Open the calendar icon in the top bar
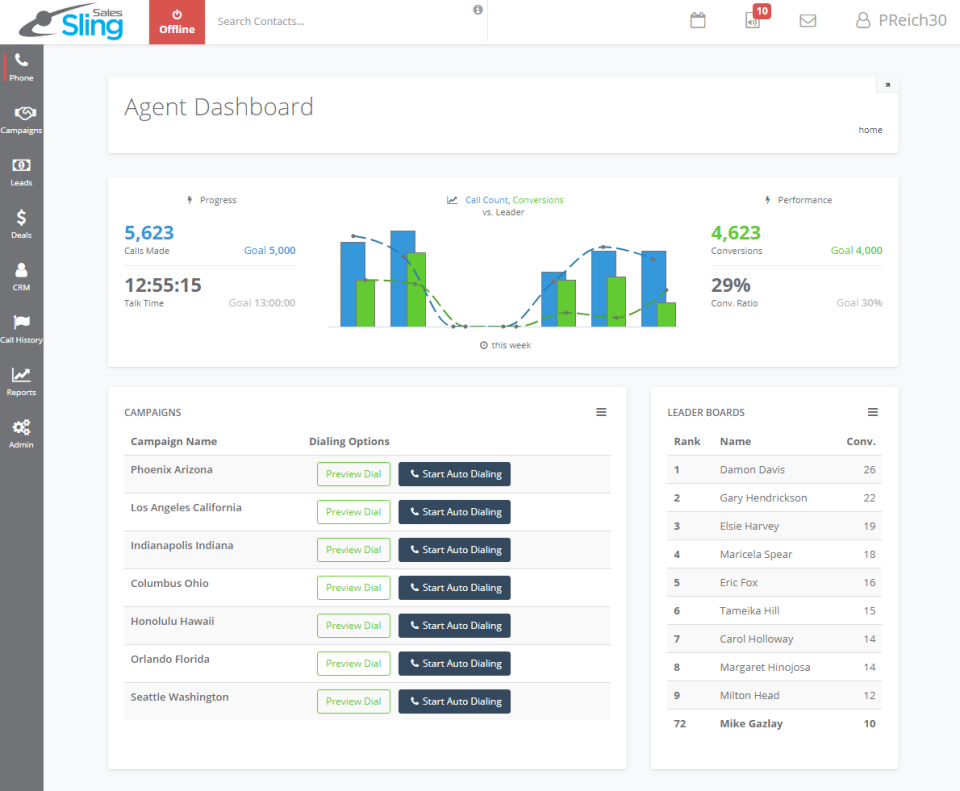 click(x=697, y=20)
